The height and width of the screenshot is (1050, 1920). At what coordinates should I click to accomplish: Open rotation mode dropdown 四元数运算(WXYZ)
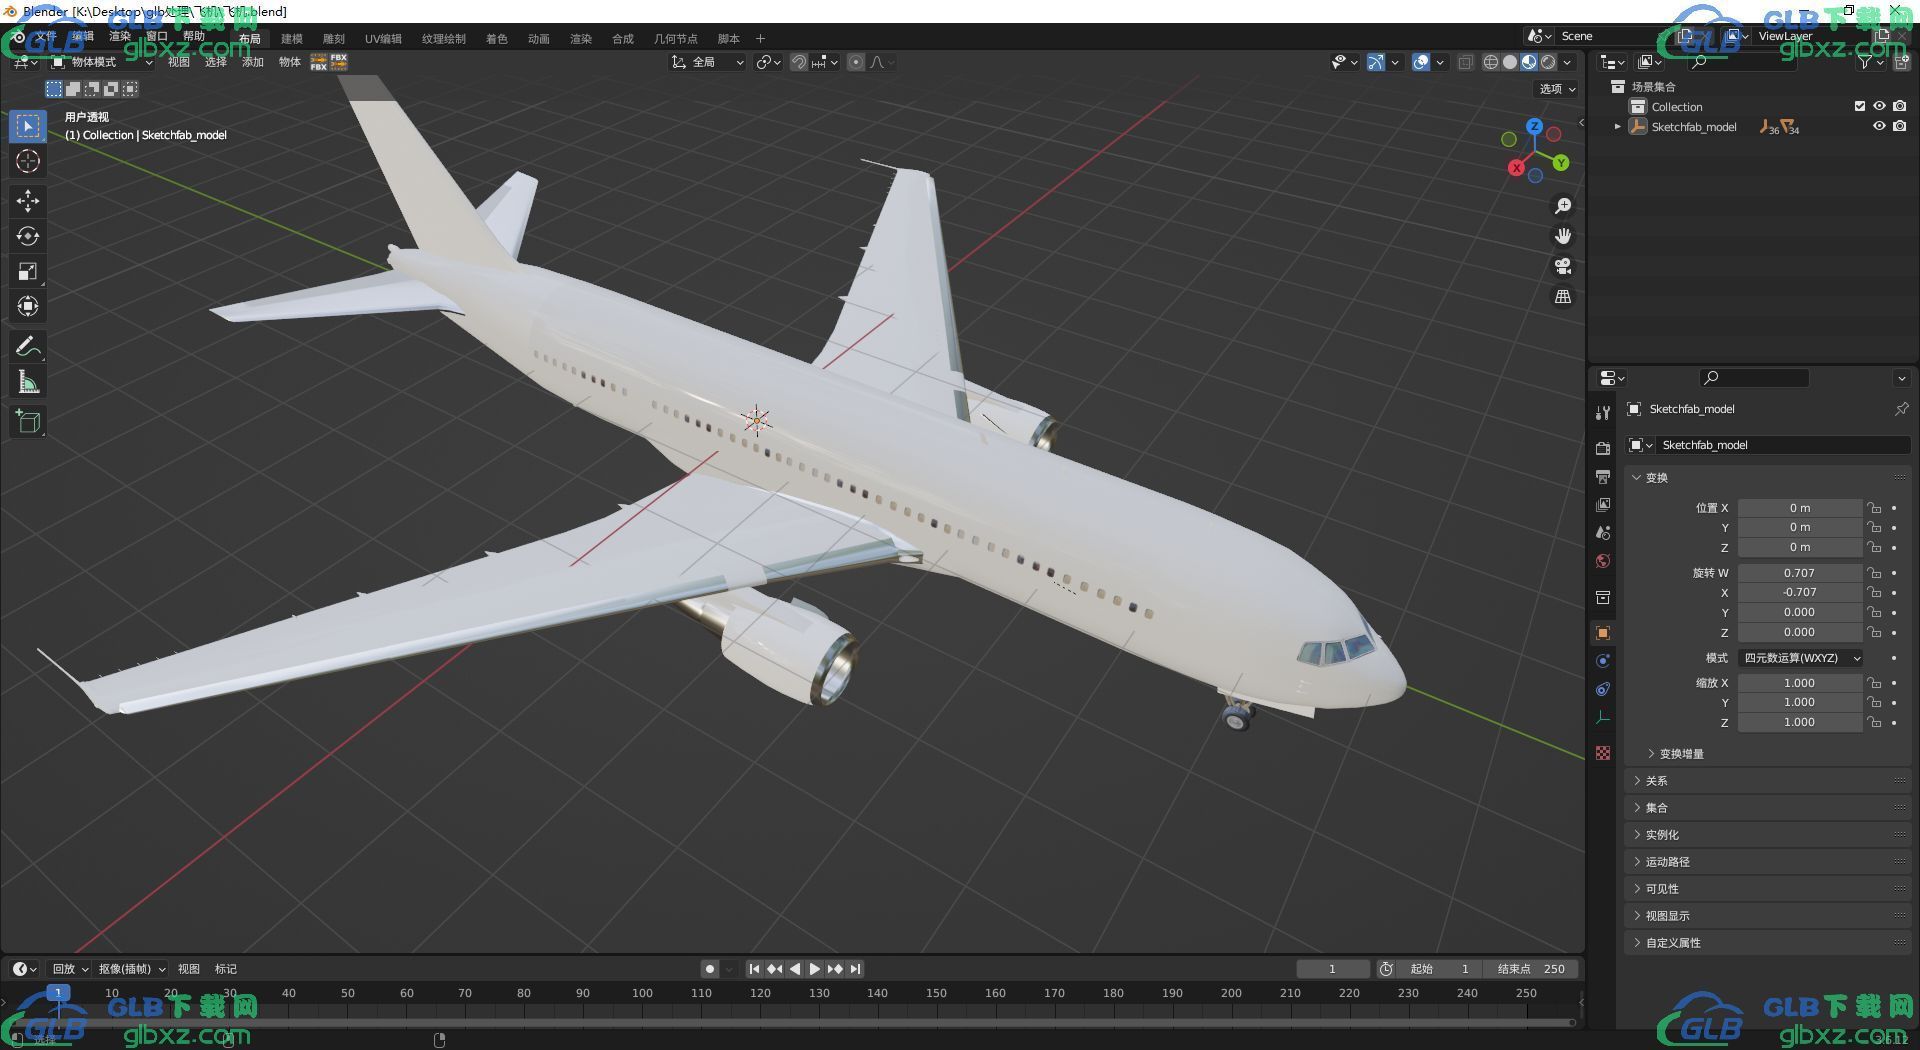coord(1800,658)
